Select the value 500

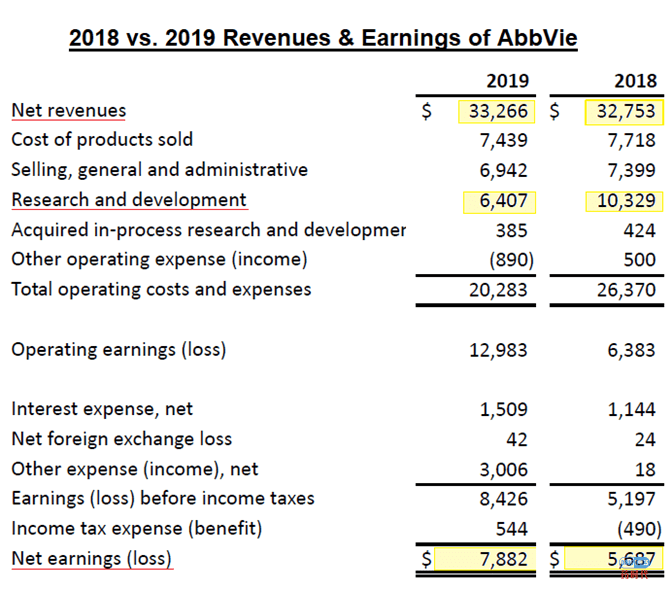click(640, 260)
